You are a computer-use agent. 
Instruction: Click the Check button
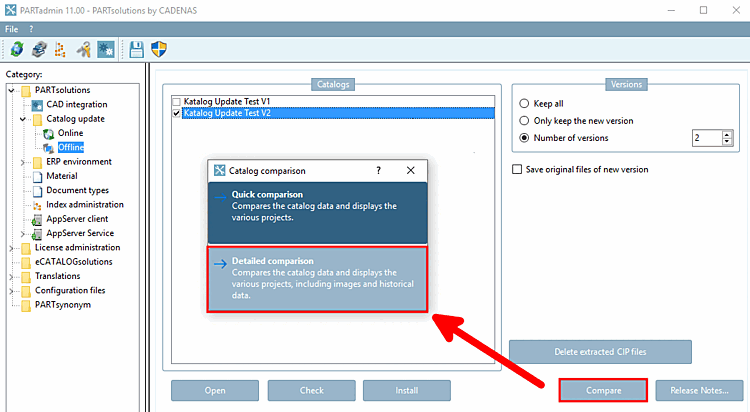tap(311, 390)
